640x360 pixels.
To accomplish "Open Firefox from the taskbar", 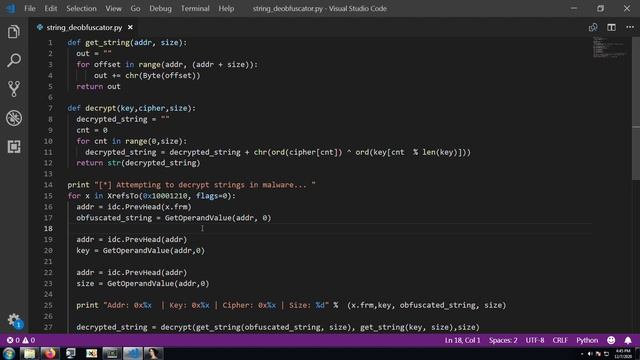I will [50, 353].
